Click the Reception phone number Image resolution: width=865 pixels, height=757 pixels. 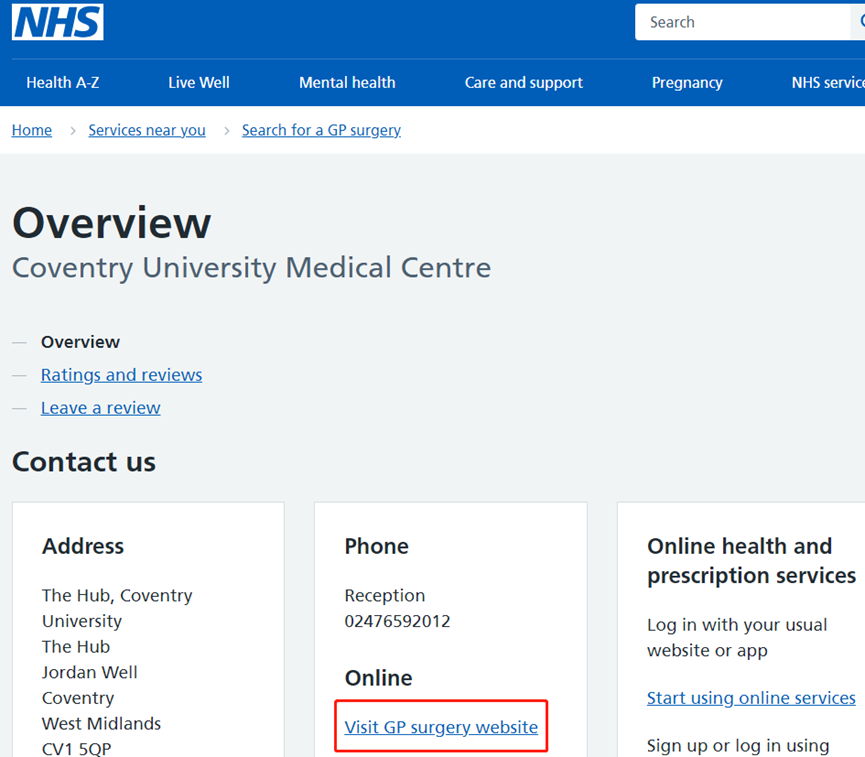[x=396, y=621]
